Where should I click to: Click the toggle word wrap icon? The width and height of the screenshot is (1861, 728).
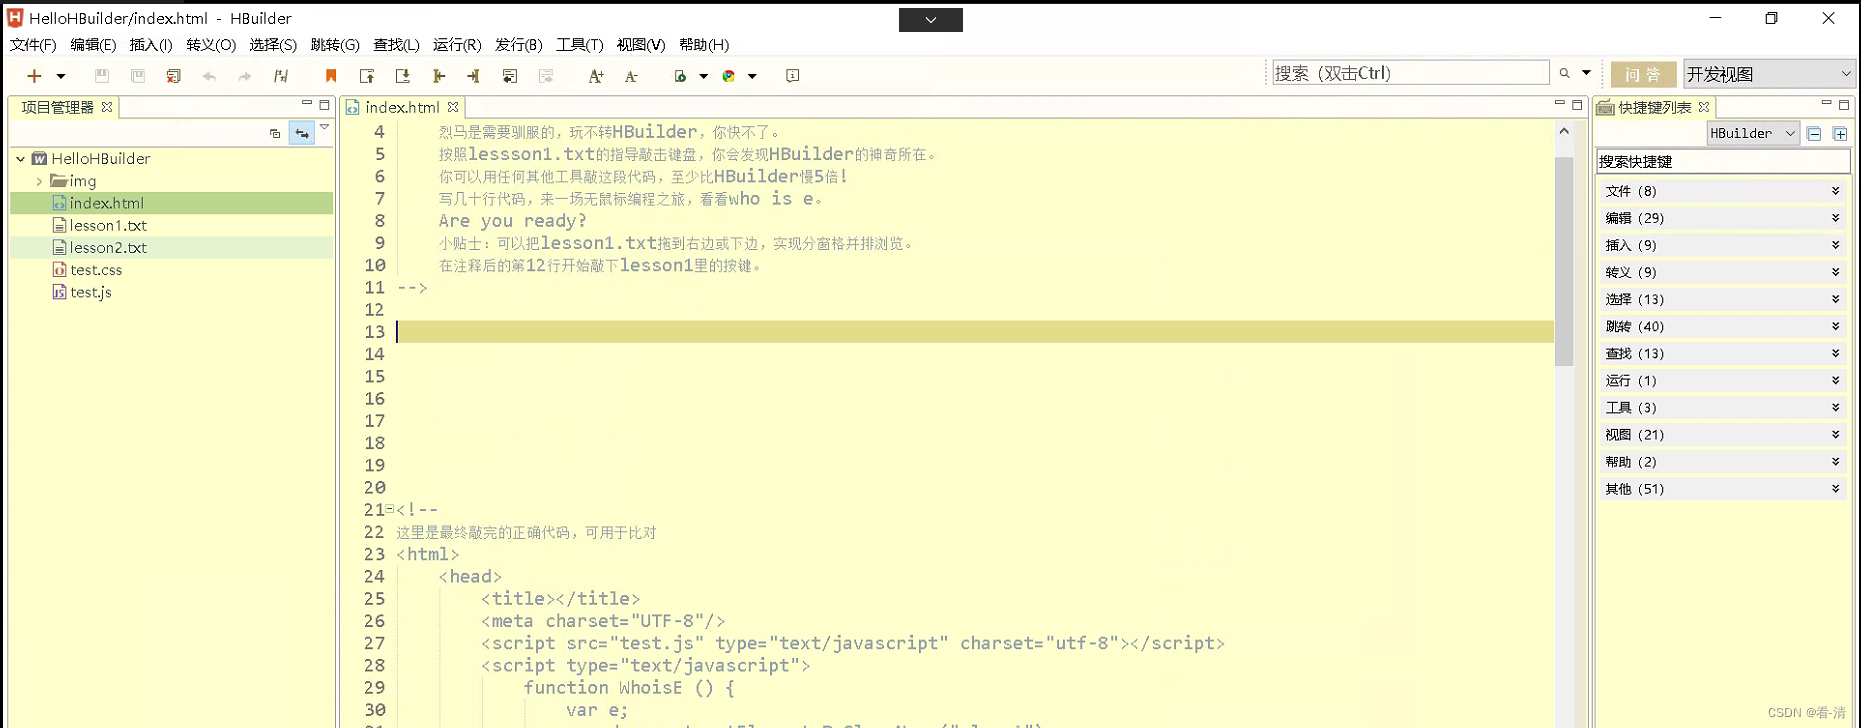(510, 76)
